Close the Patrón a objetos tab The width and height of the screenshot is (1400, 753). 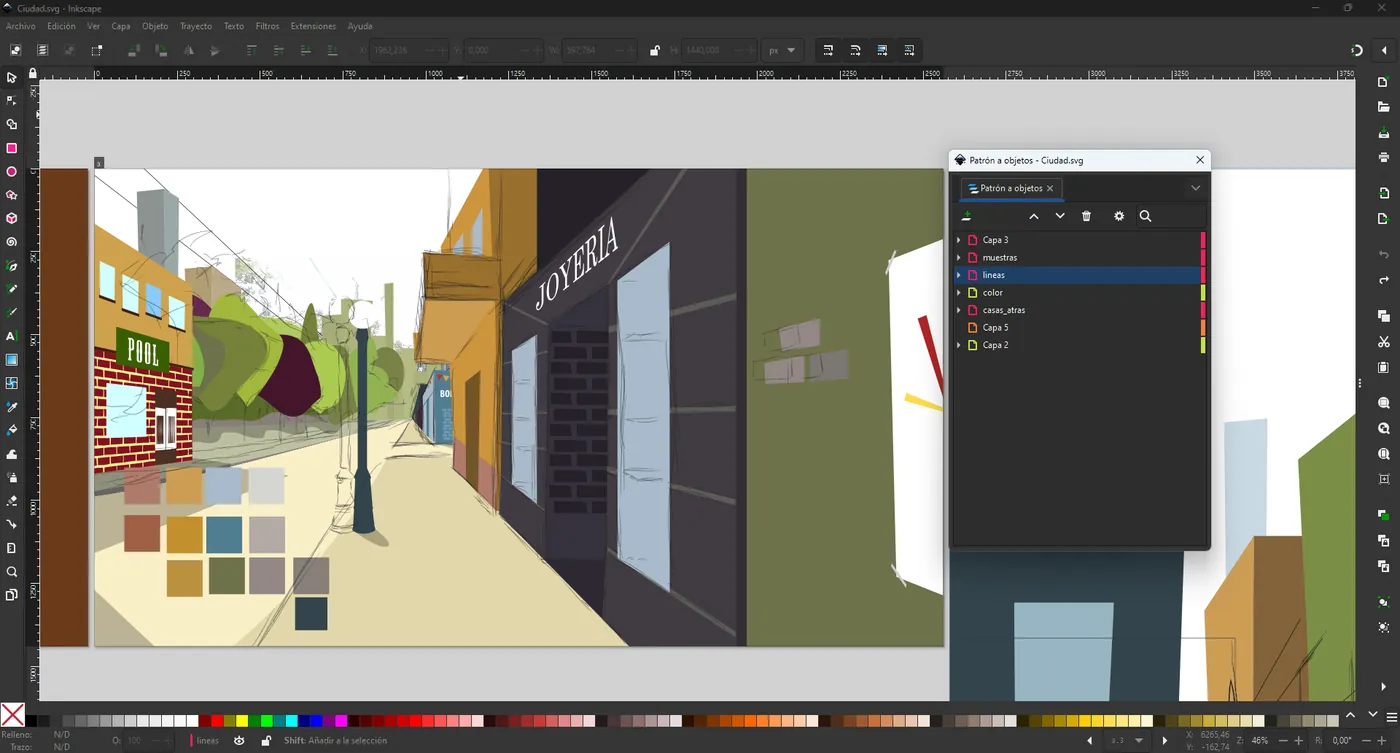1050,188
